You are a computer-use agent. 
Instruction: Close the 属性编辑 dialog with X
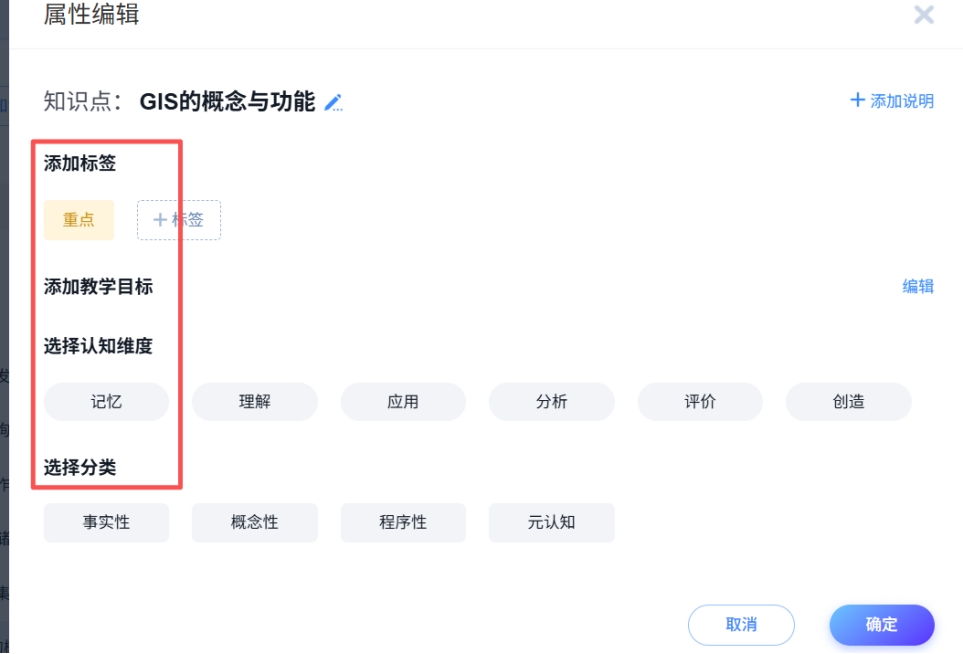tap(924, 14)
